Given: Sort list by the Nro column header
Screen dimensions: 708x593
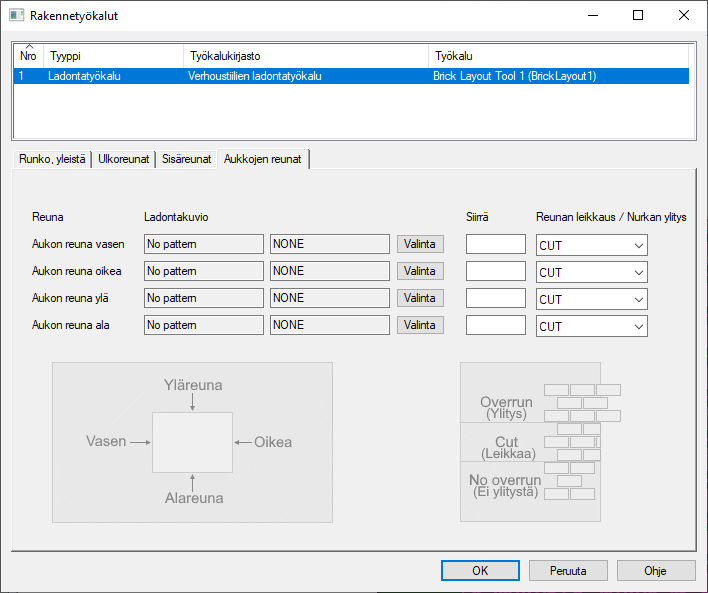Looking at the screenshot, I should coord(28,57).
